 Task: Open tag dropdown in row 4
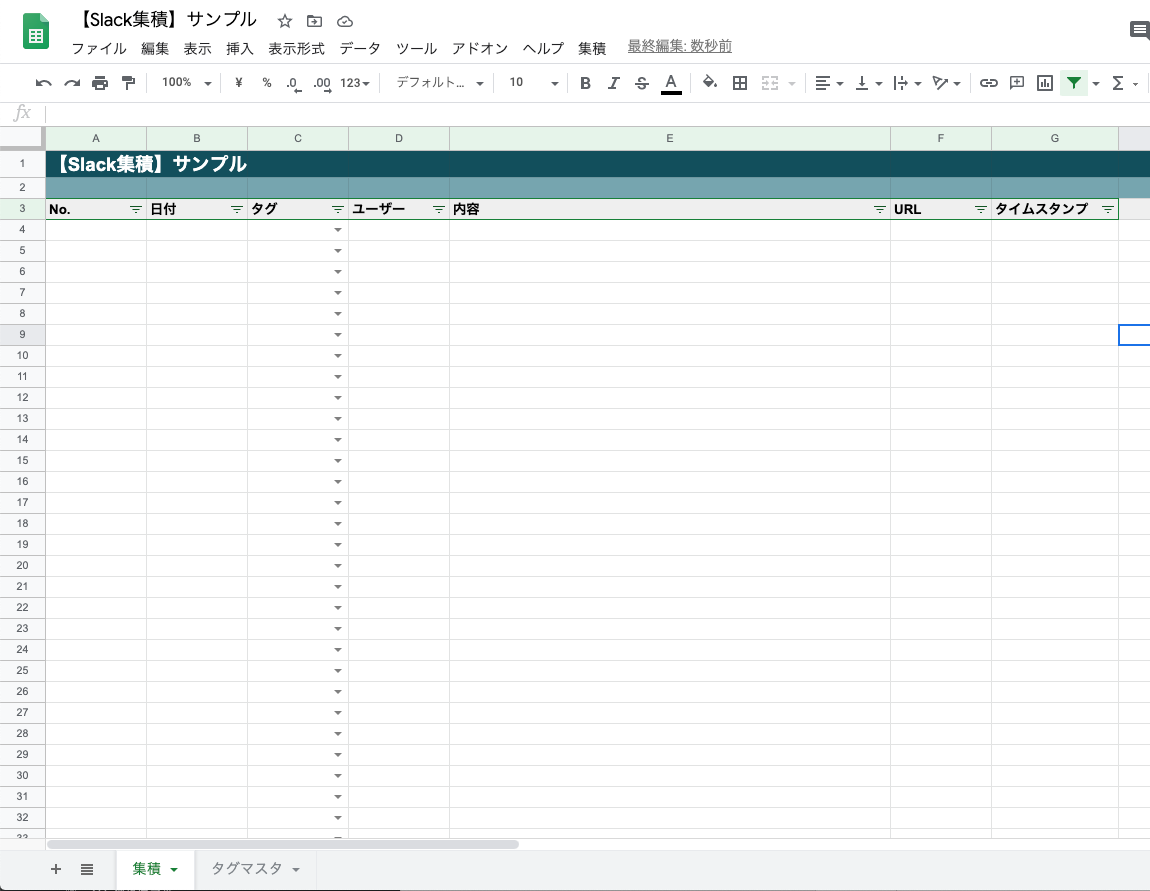click(338, 230)
